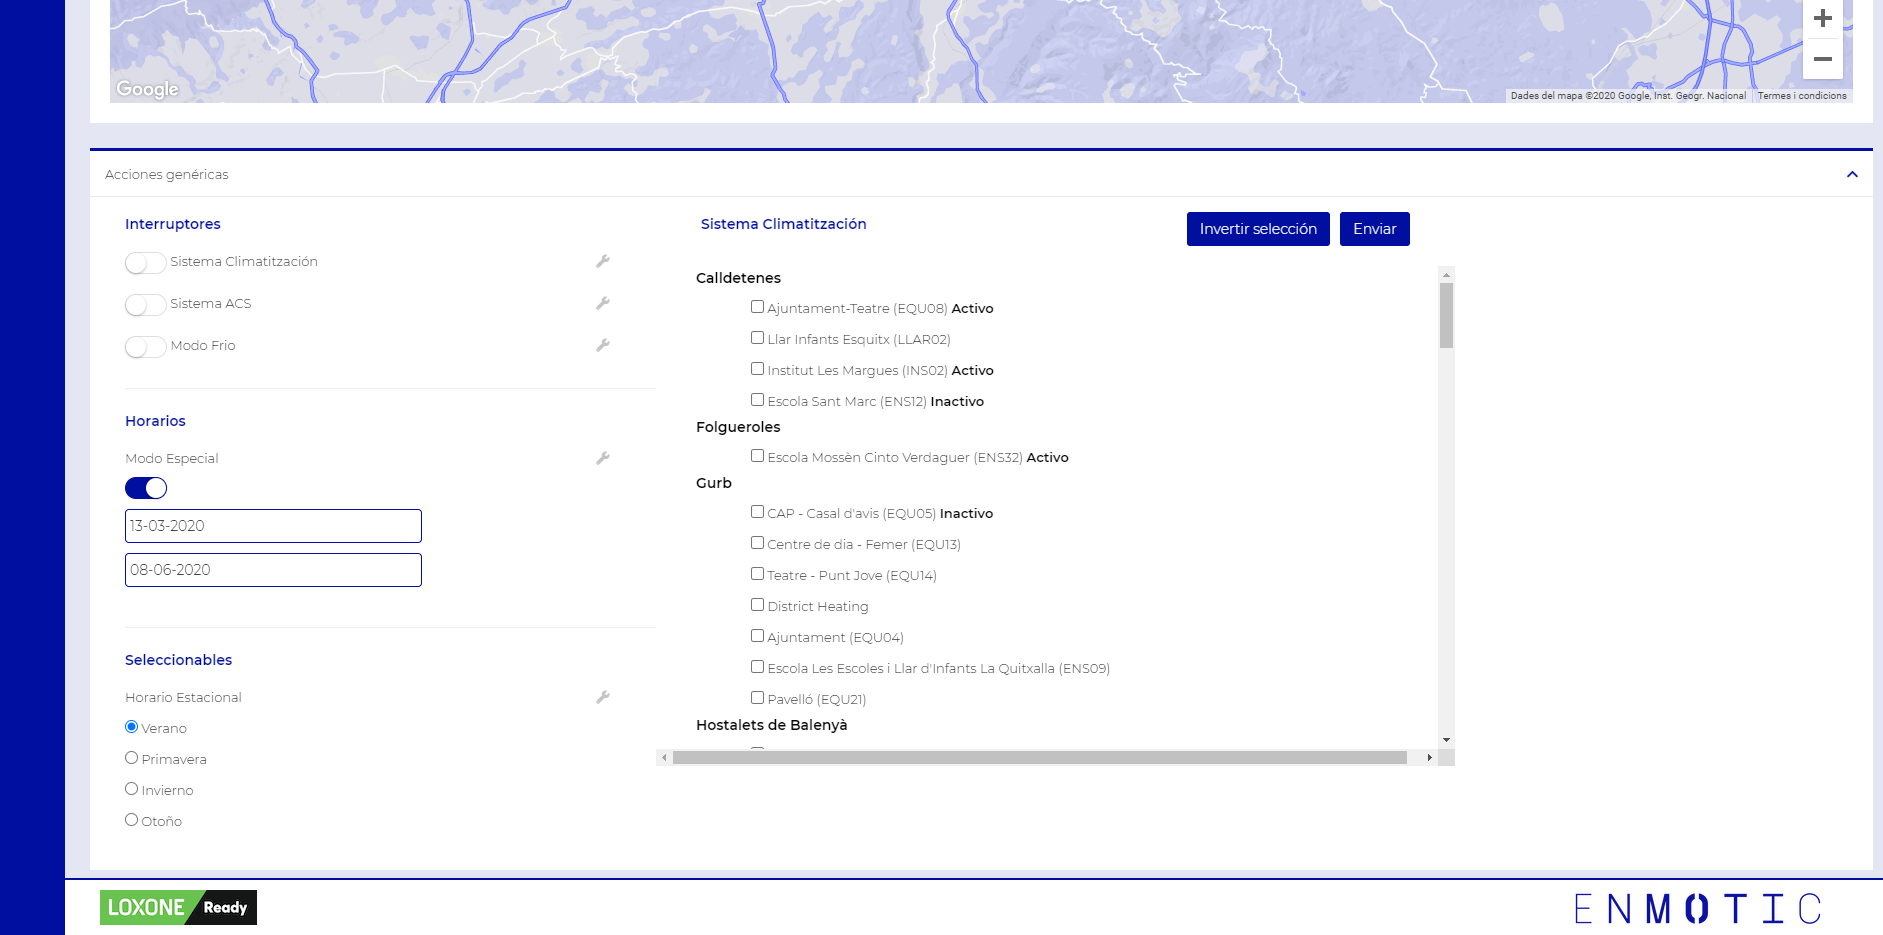Check Llar Infants Esquitx (LLAR02) checkbox
Viewport: 1883px width, 935px height.
tap(757, 338)
